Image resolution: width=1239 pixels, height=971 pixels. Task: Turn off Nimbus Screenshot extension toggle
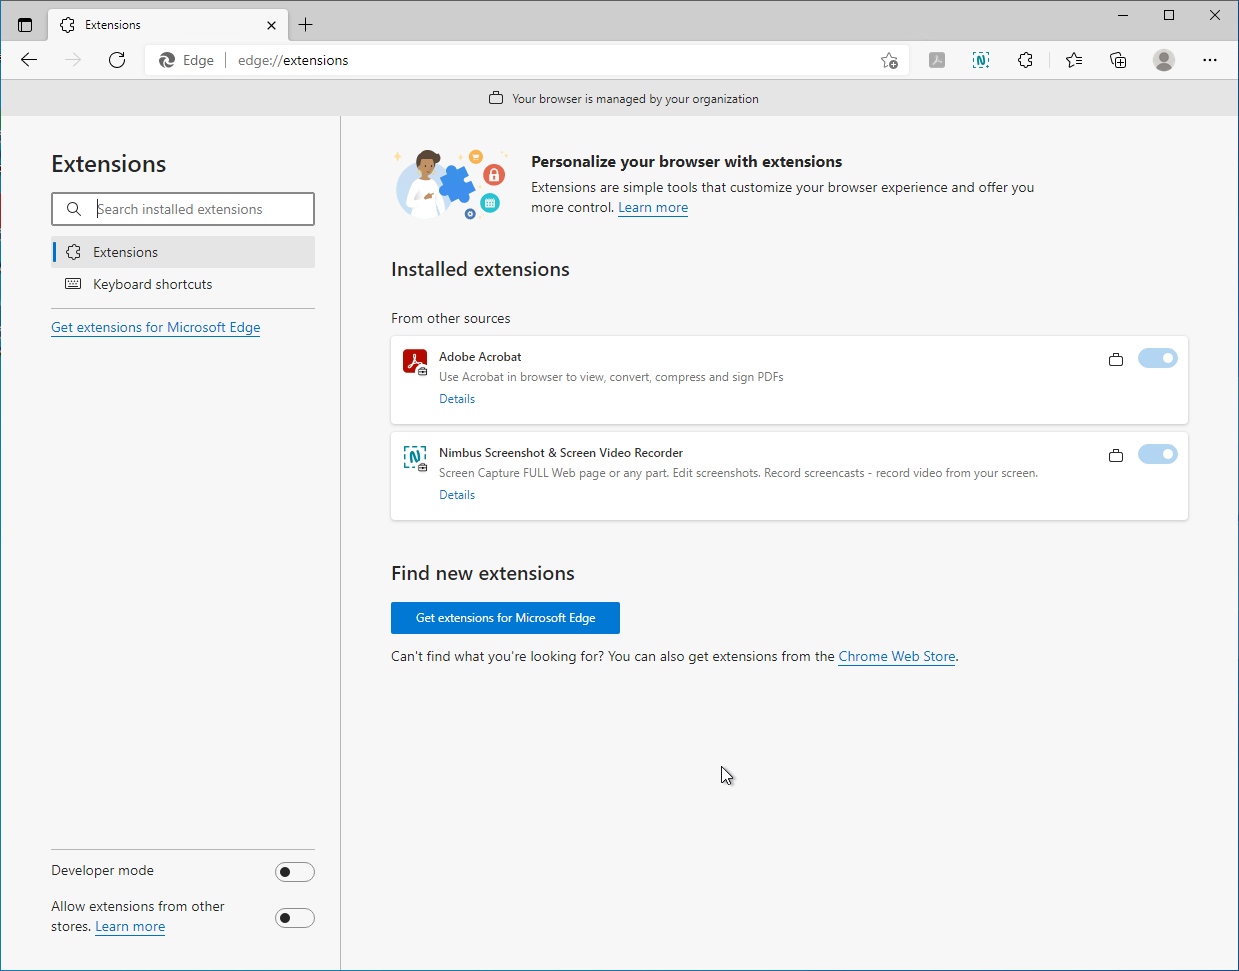pyautogui.click(x=1157, y=454)
